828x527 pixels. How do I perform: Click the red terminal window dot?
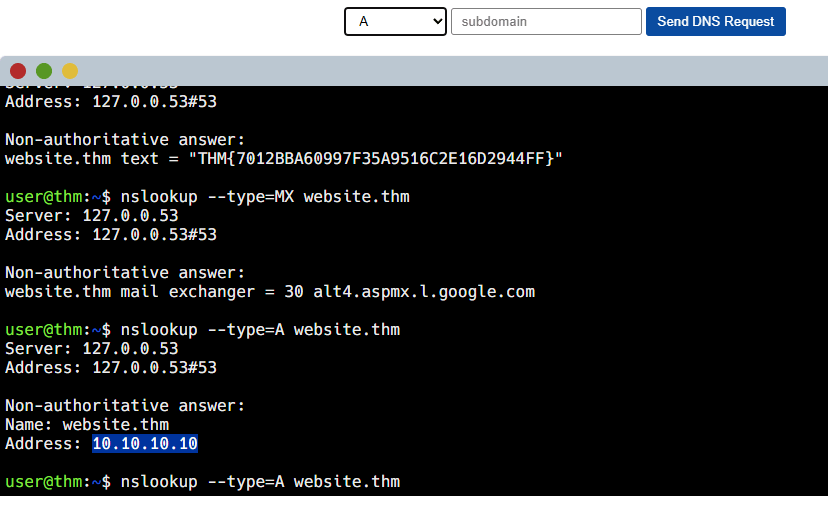tap(18, 71)
